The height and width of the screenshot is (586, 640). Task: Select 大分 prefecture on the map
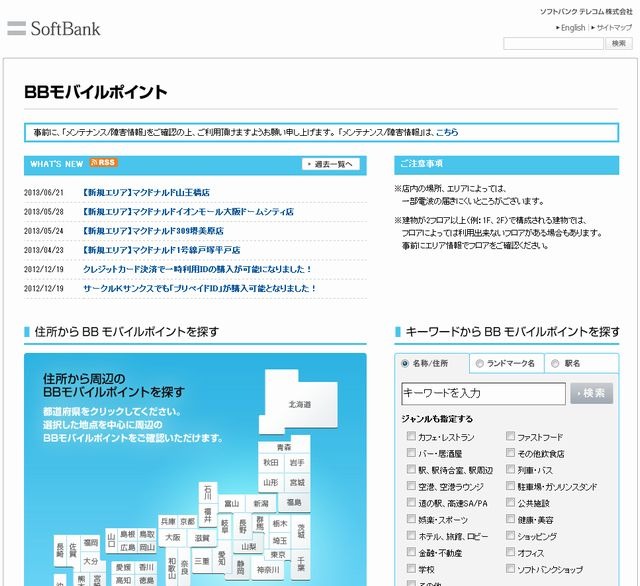point(91,561)
